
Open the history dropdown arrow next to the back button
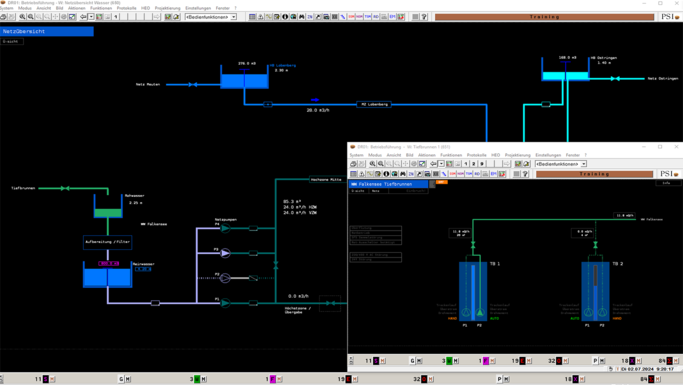coord(91,17)
